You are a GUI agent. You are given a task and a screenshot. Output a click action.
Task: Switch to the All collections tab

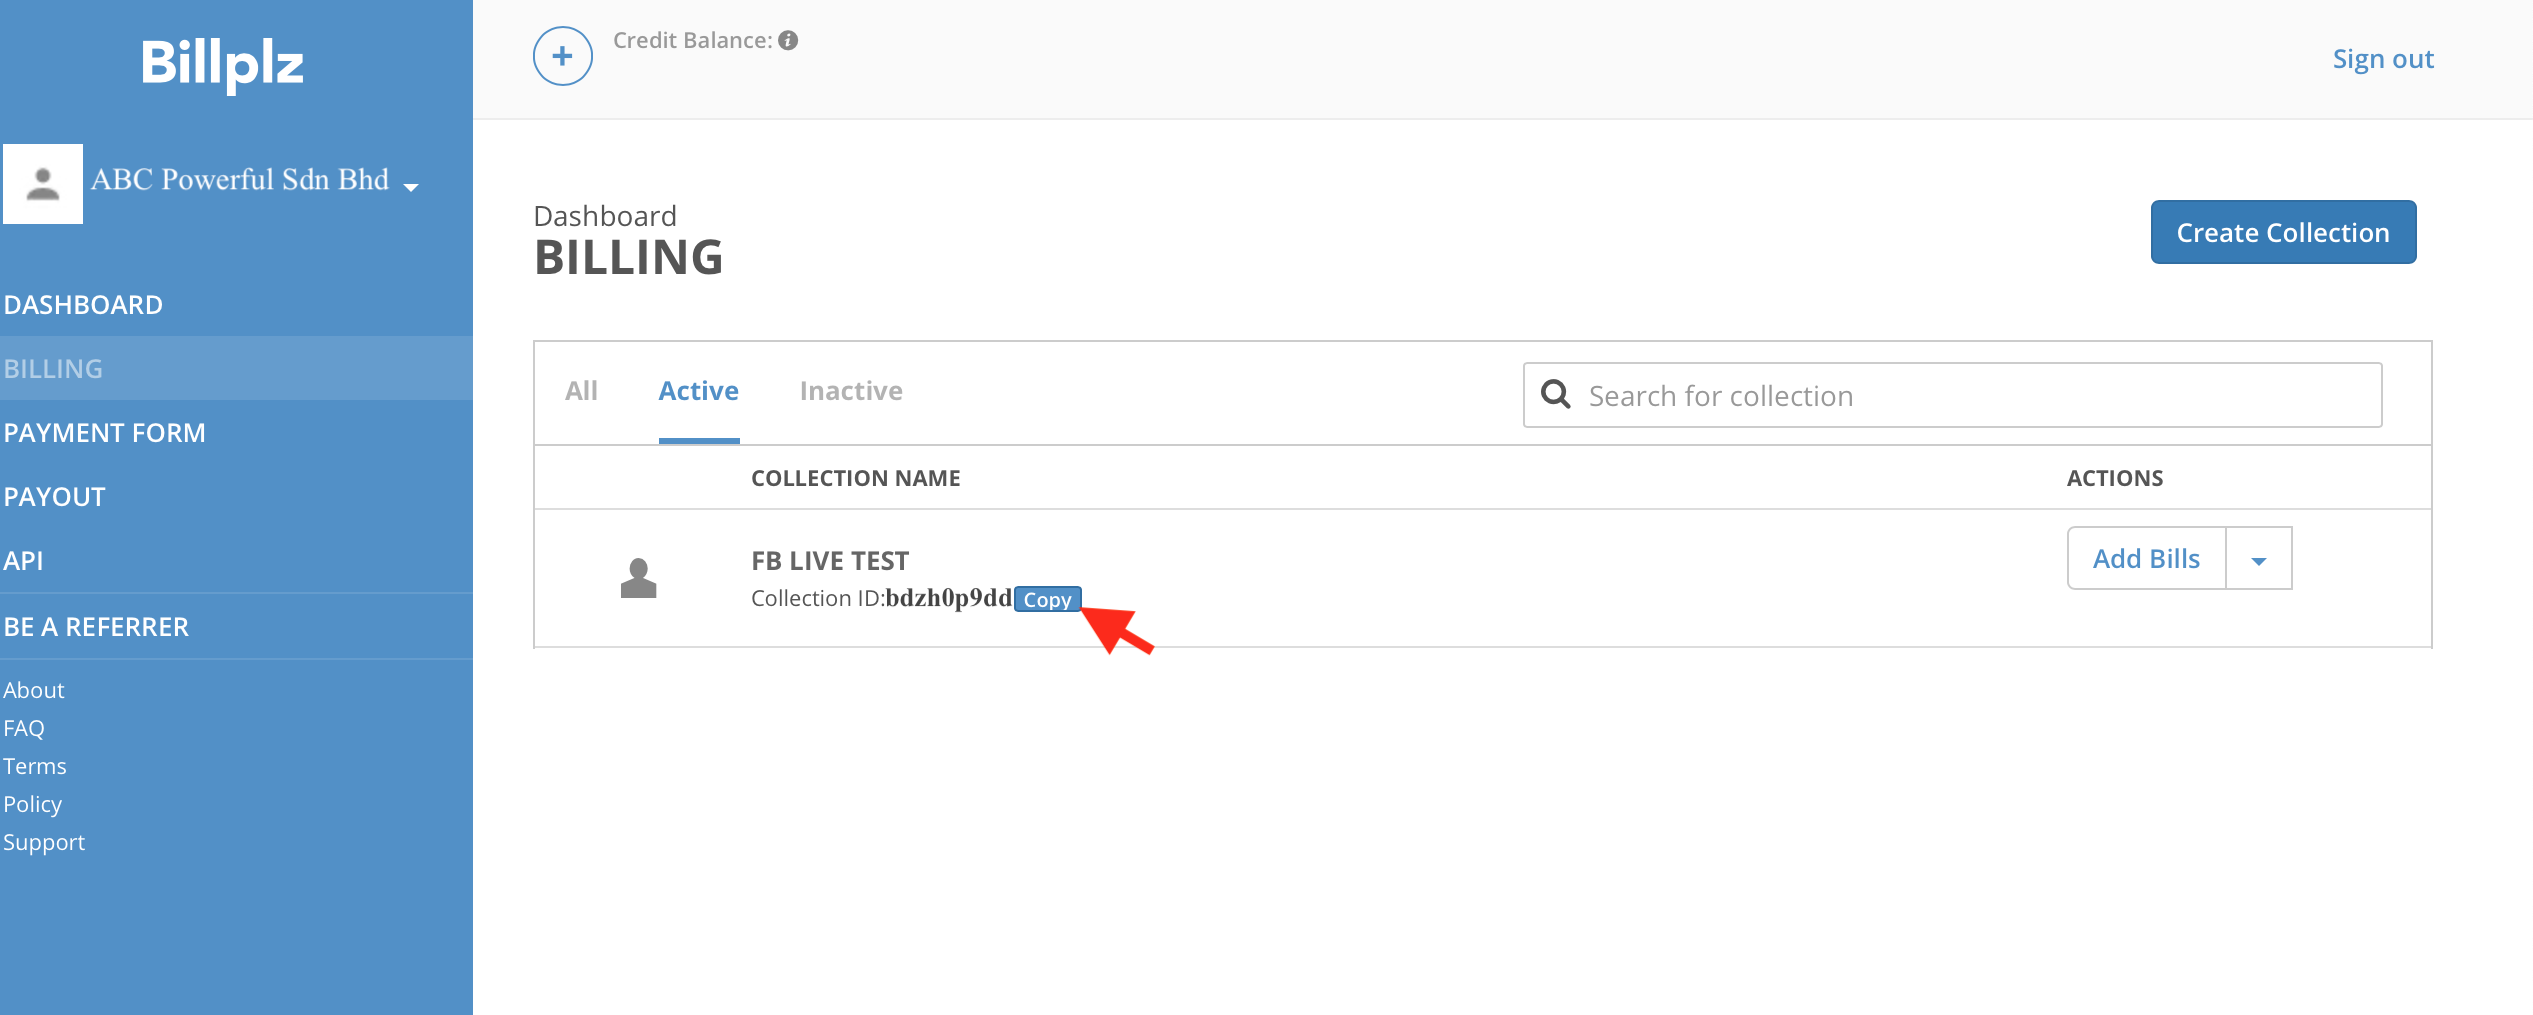581,391
